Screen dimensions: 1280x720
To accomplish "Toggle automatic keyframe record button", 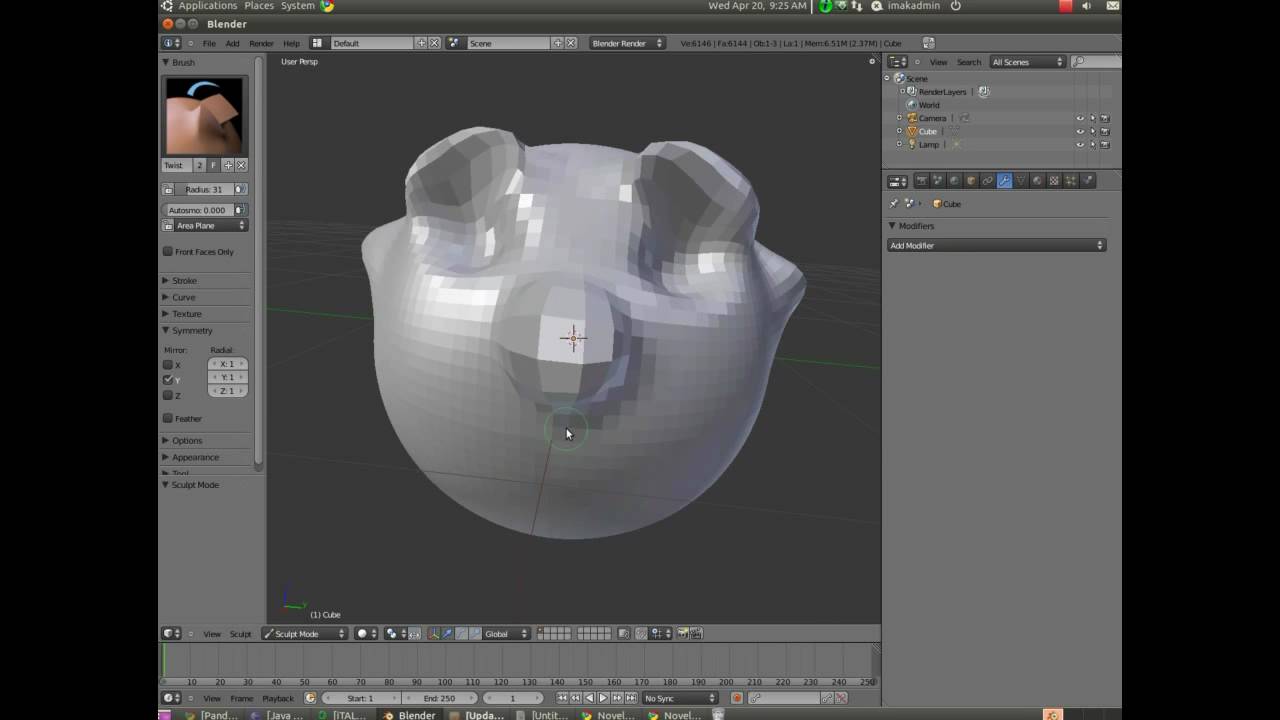I will (x=737, y=698).
